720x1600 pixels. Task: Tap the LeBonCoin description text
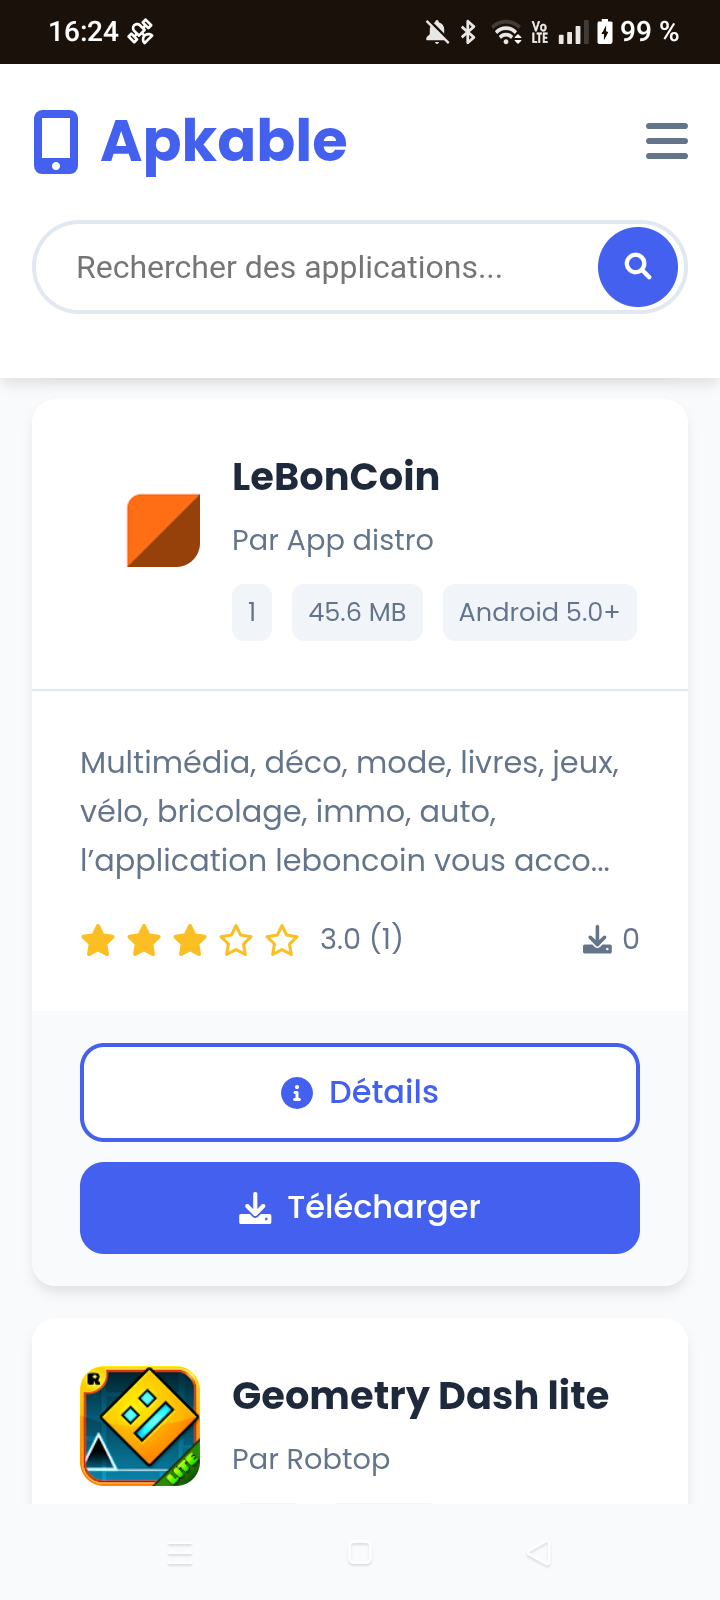350,811
